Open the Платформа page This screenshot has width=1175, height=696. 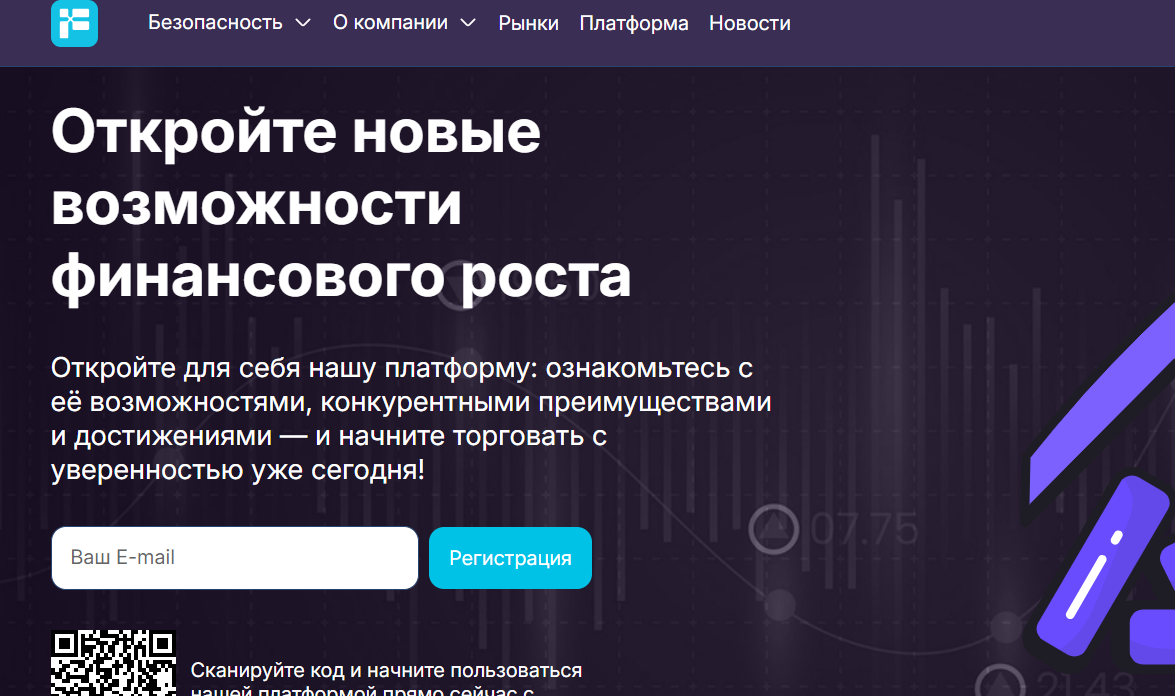[x=634, y=22]
